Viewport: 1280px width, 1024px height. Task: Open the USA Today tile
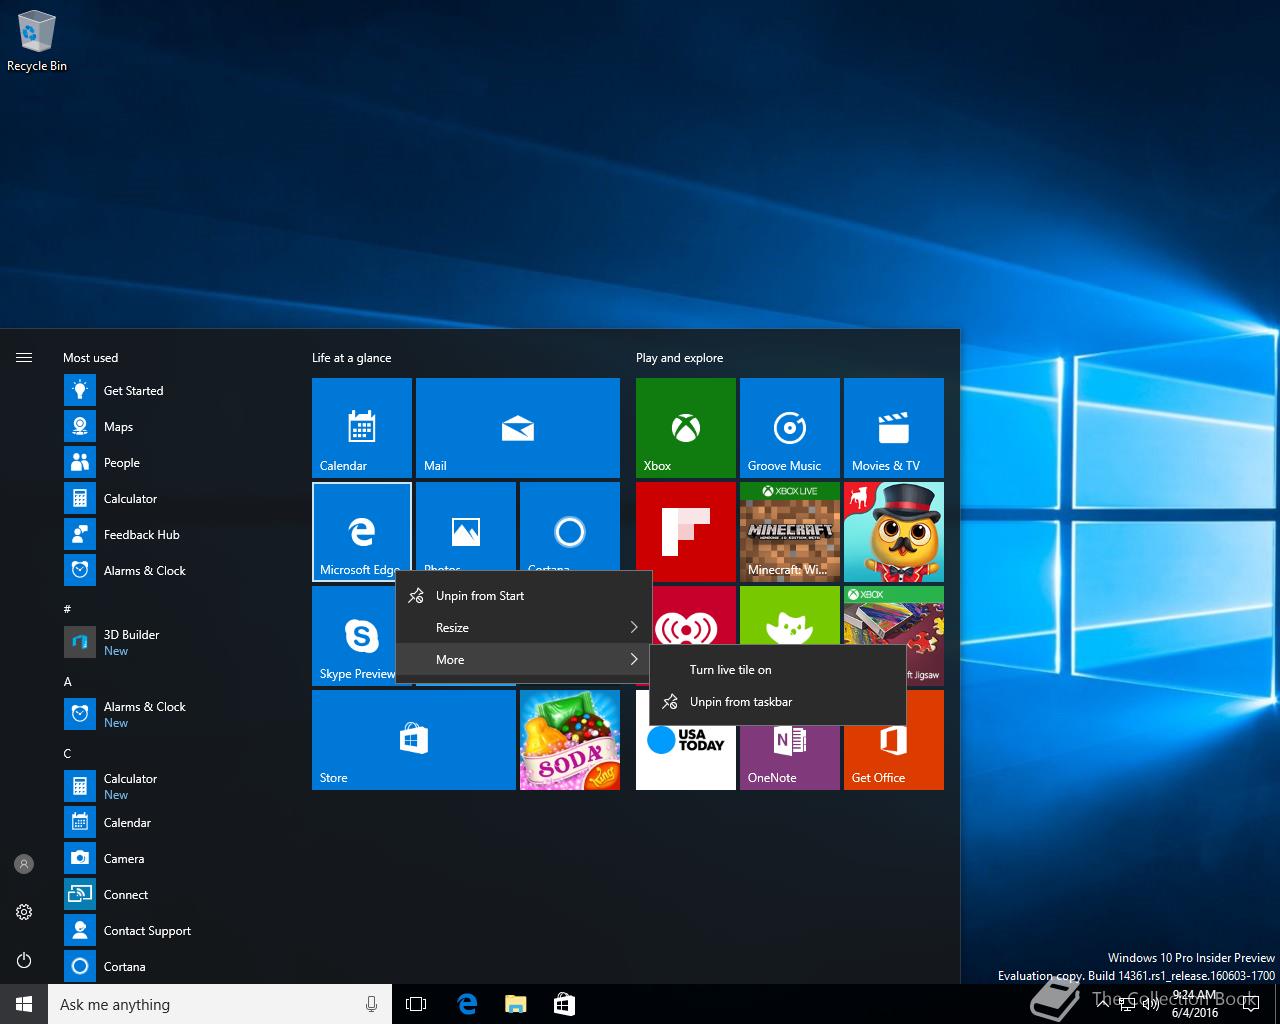tap(686, 752)
